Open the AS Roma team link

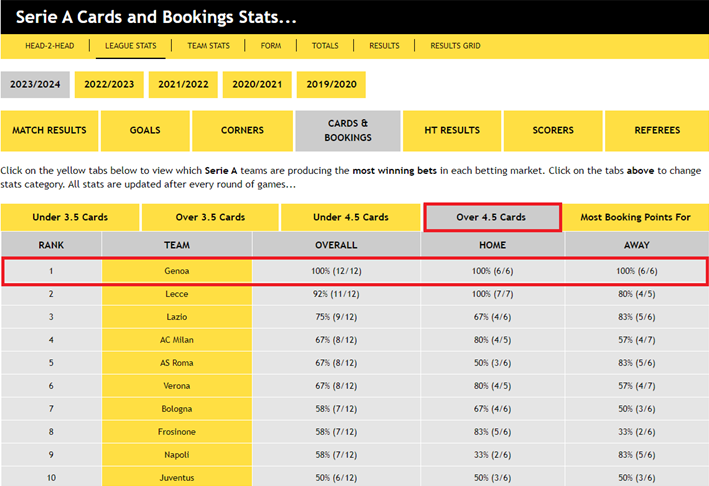coord(177,363)
